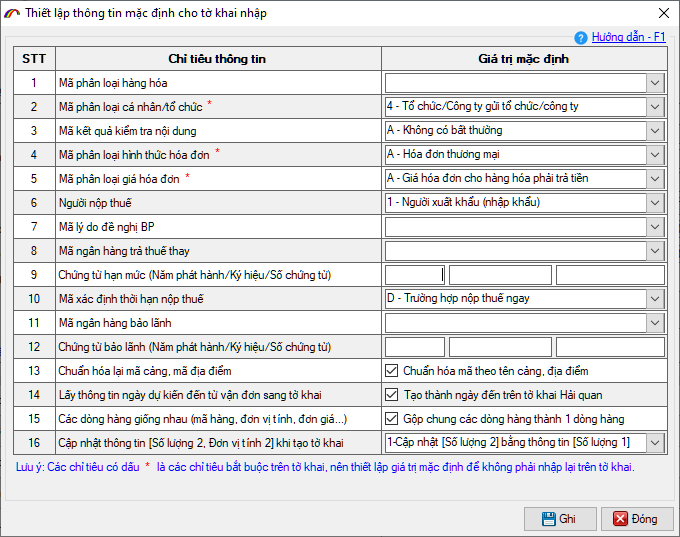Open the "Mã lý do đề nghị BP" dropdown
680x537 pixels.
655,227
